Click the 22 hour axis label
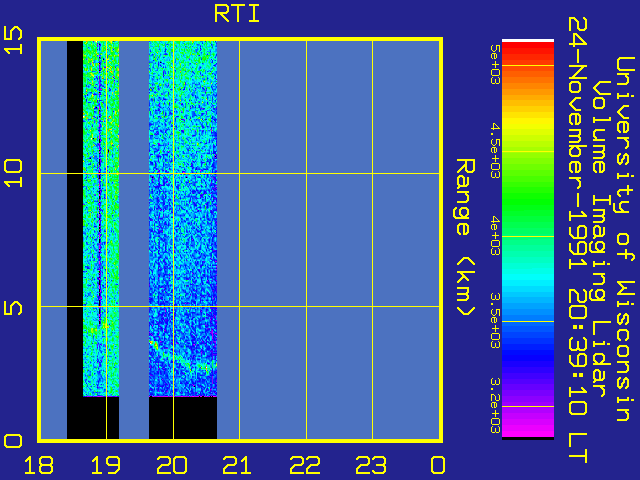 click(x=305, y=465)
